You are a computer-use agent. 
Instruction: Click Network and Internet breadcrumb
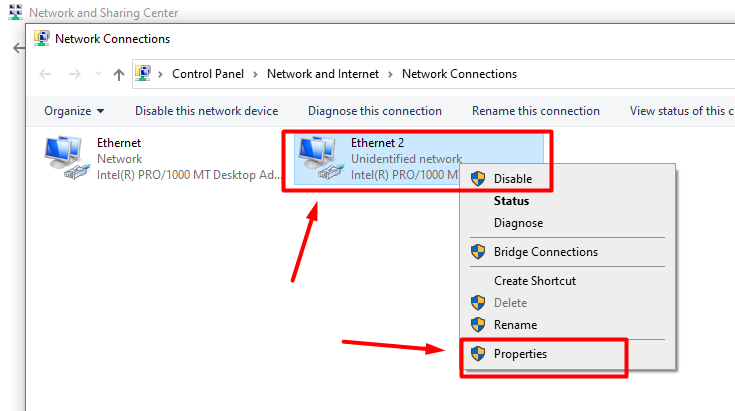pos(322,74)
